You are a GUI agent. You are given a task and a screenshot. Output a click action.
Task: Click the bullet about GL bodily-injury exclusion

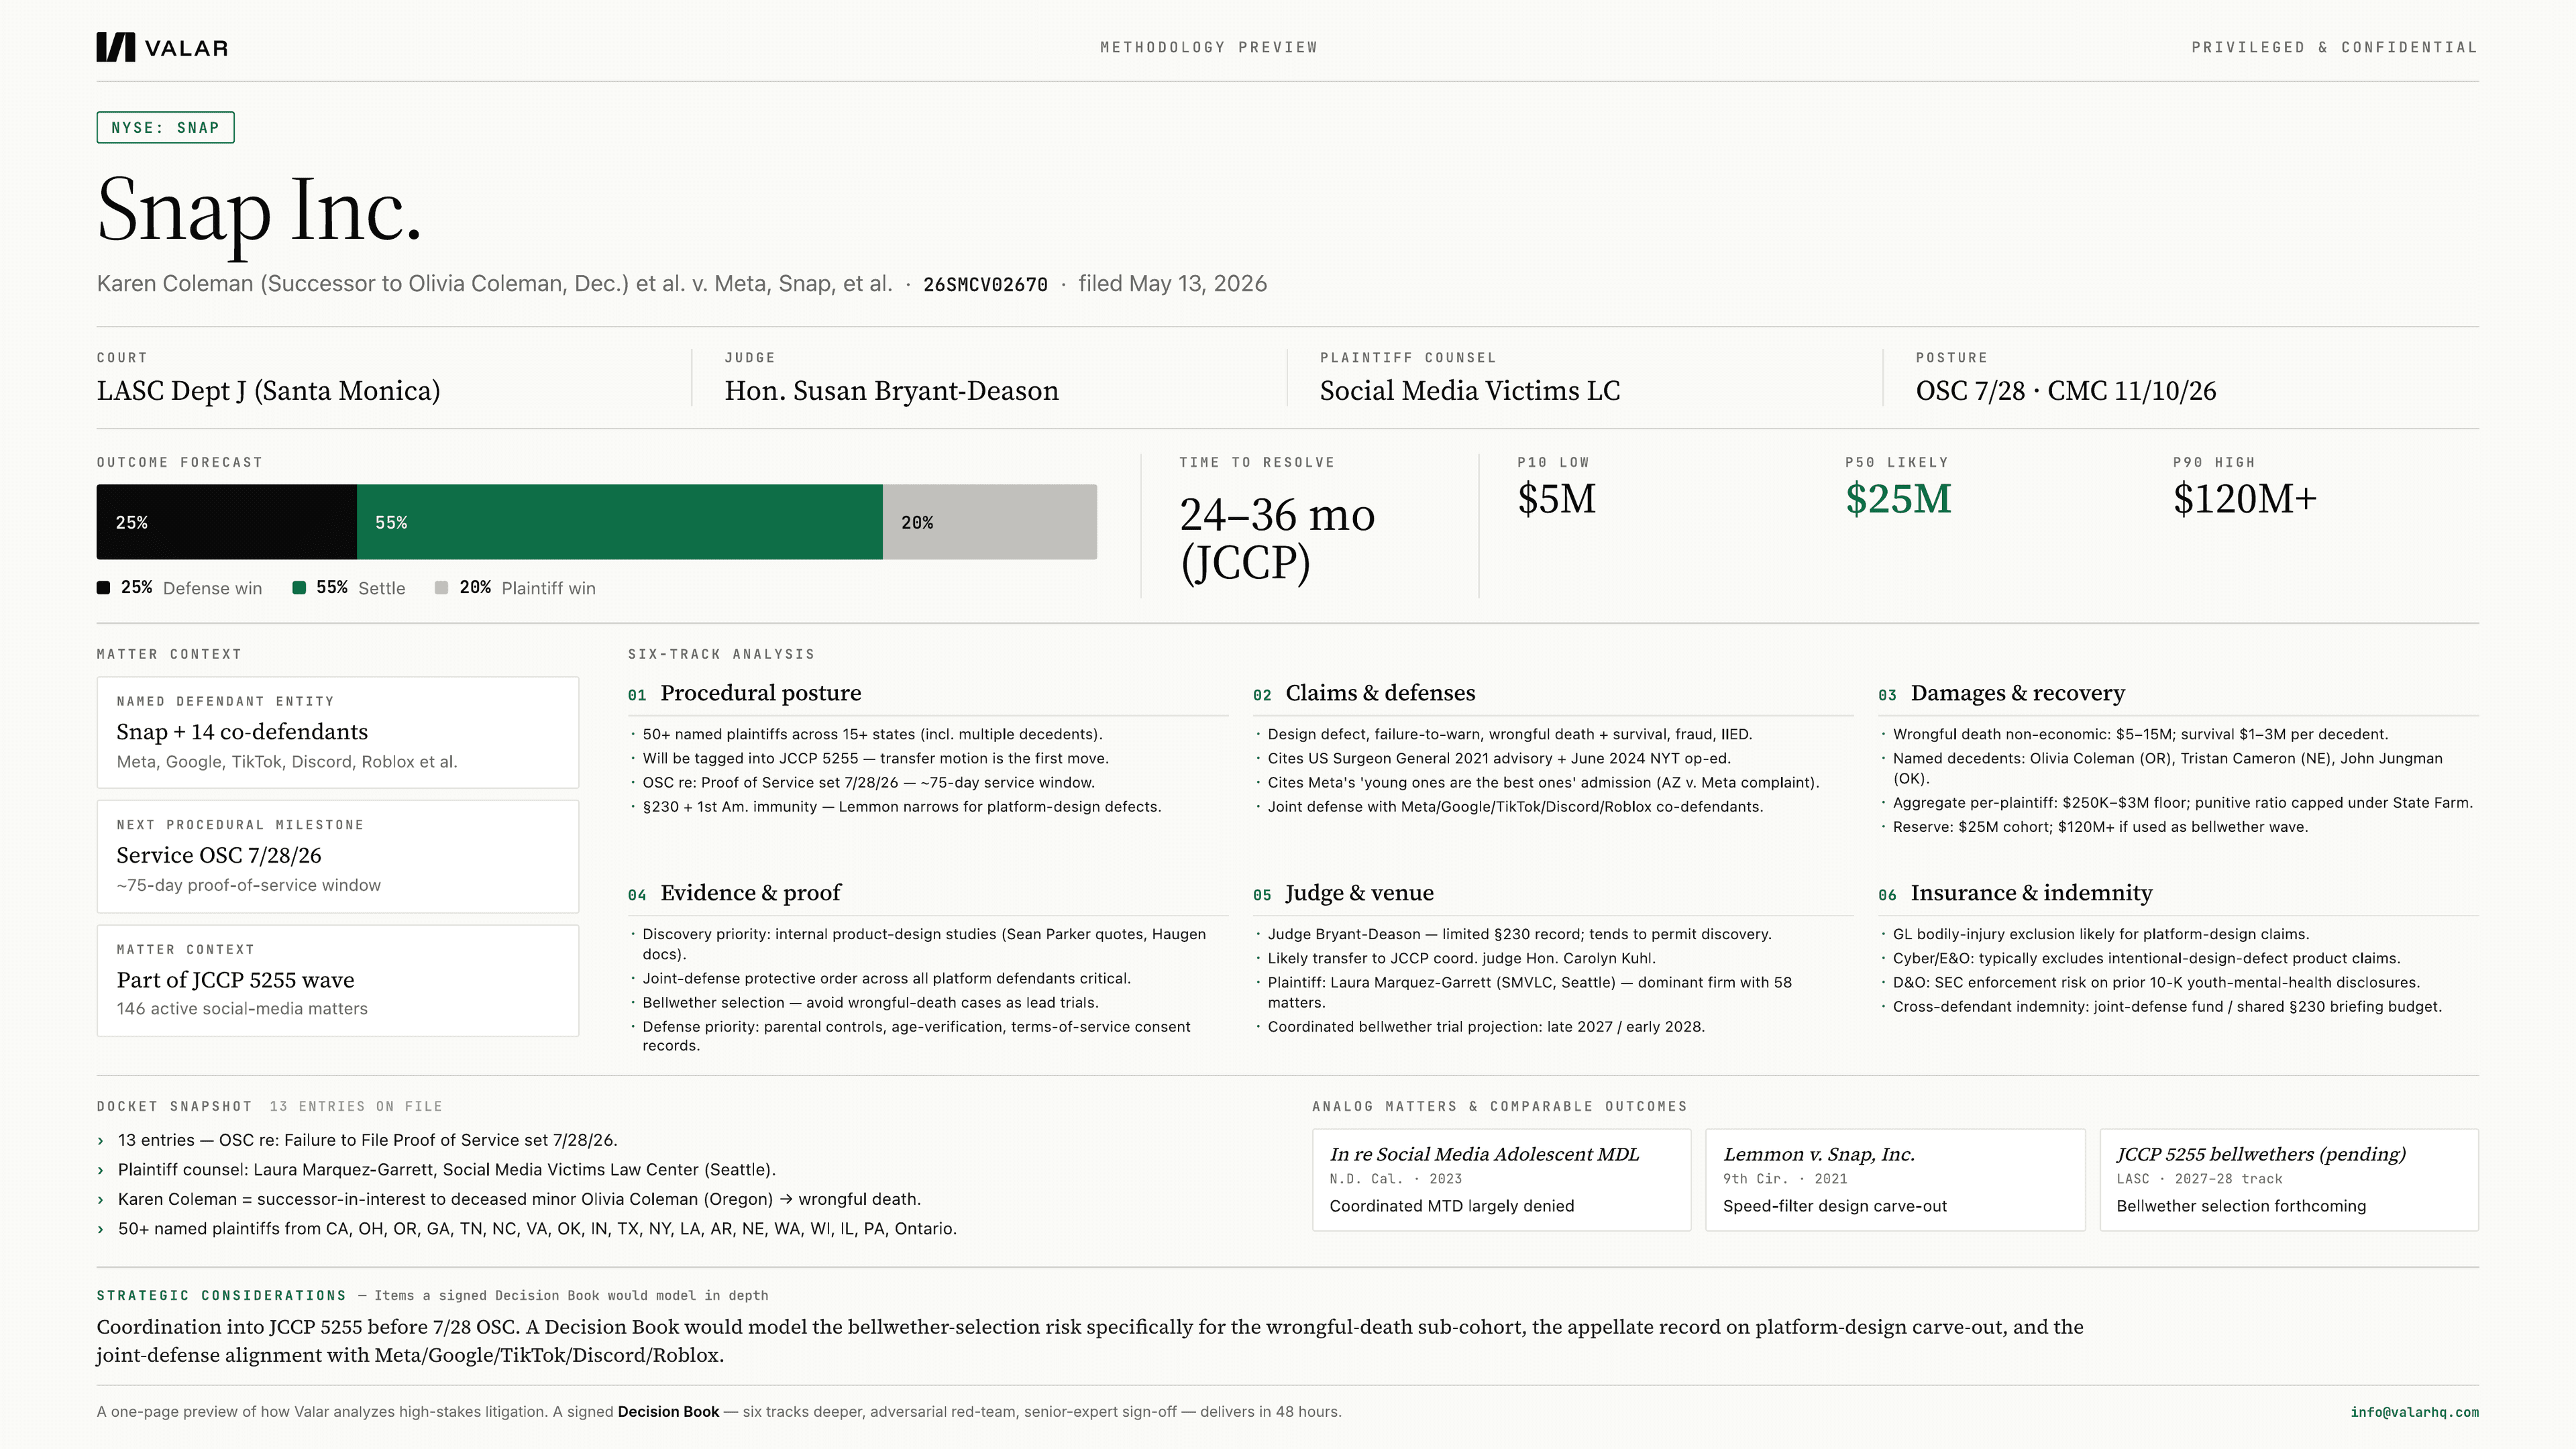2101,935
